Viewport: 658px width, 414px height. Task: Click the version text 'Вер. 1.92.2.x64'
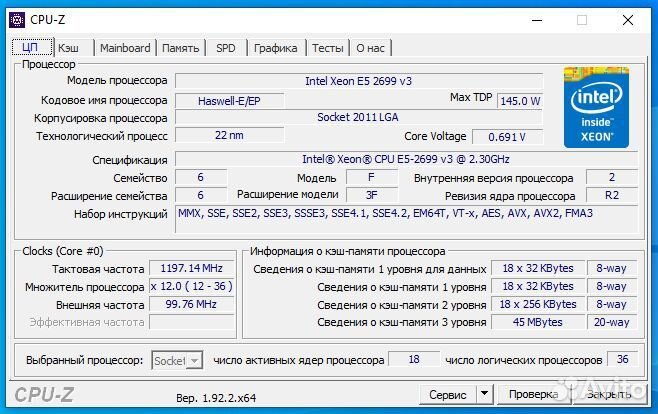tap(216, 398)
